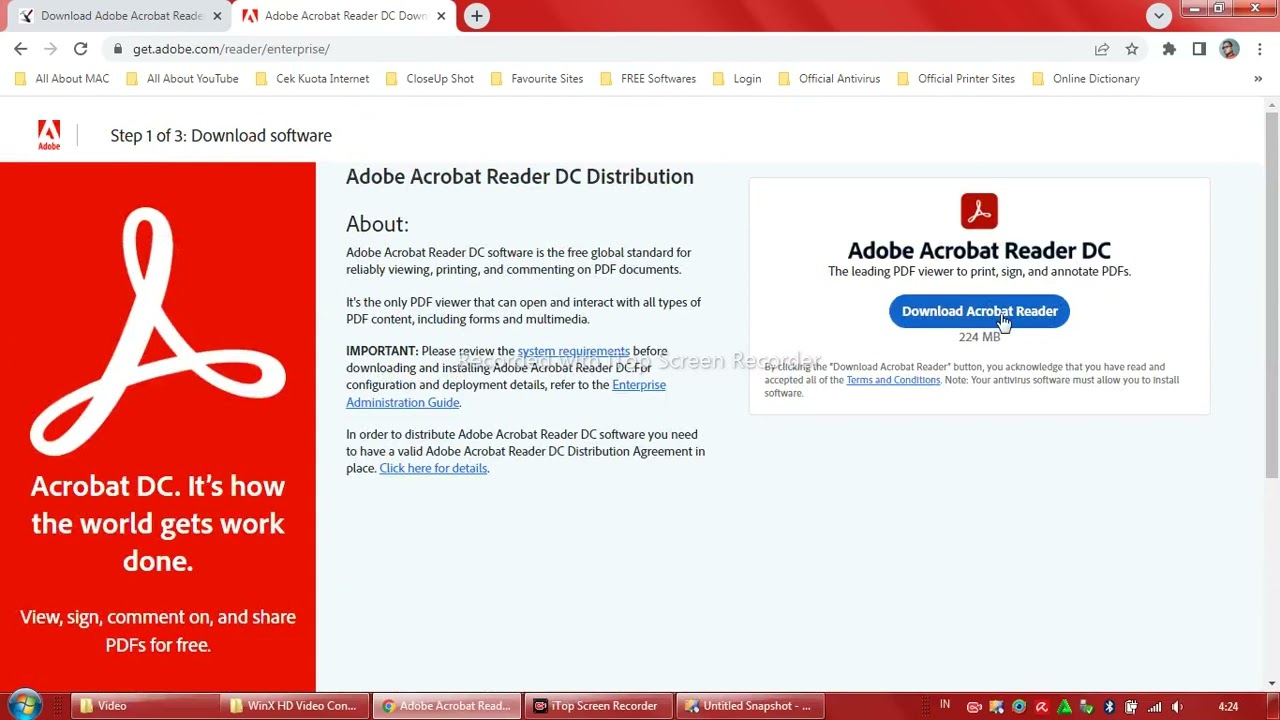Click the network signal bars tray icon

(1155, 707)
